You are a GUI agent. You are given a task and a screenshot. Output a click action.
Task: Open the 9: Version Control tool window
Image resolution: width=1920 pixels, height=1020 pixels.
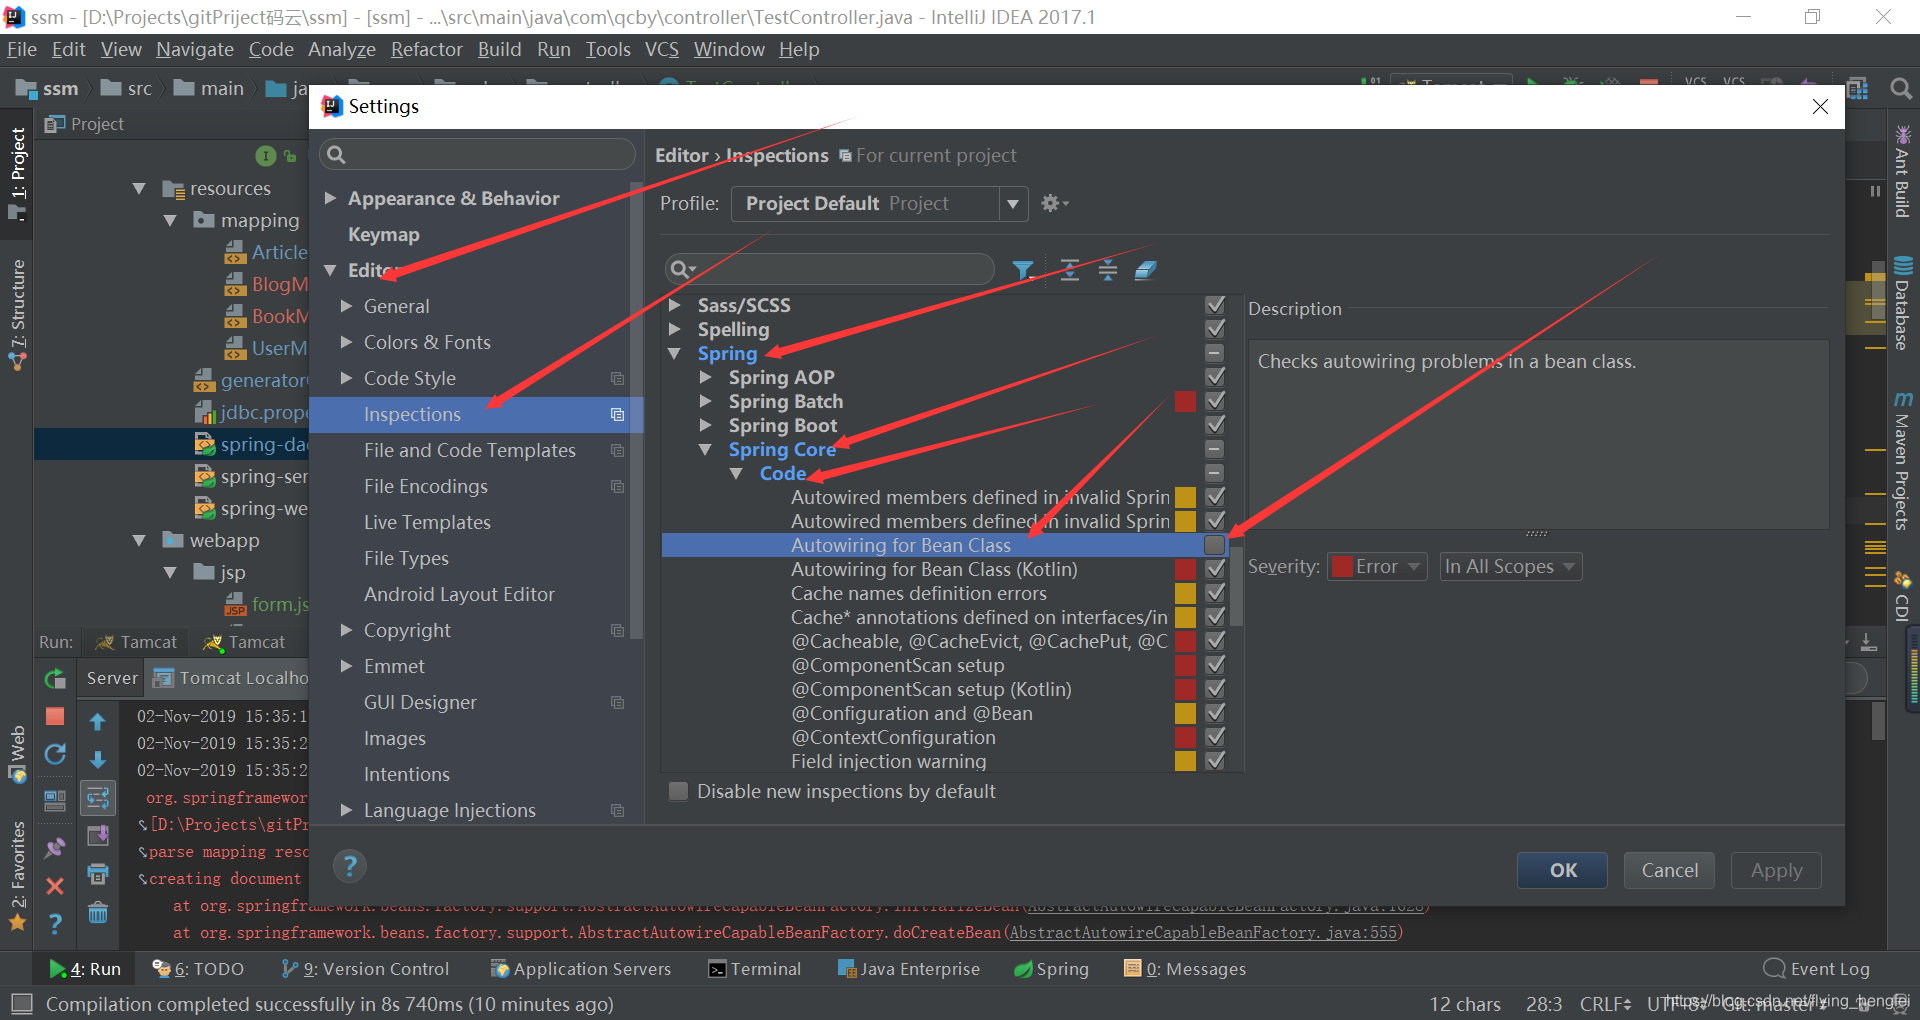click(366, 969)
